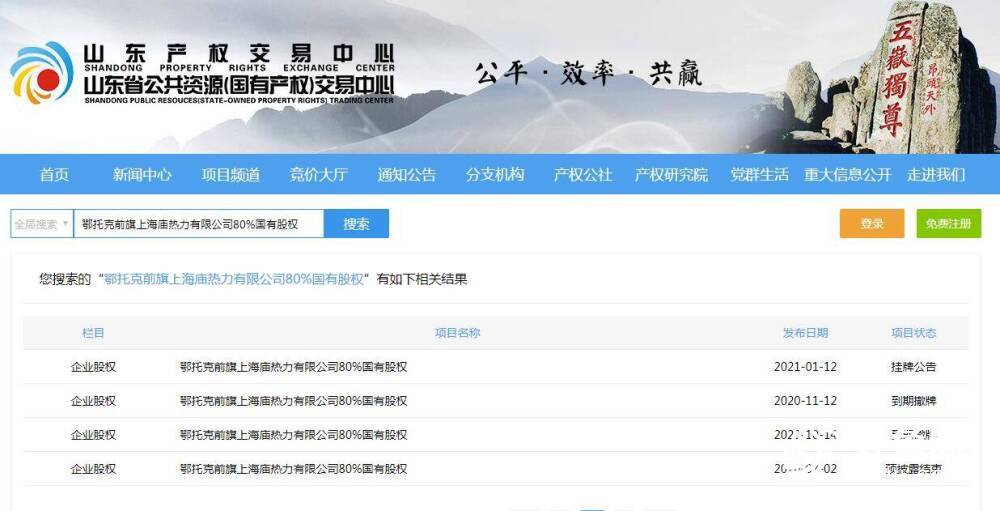Focus the search keyword input field
The width and height of the screenshot is (1000, 511).
[x=198, y=224]
